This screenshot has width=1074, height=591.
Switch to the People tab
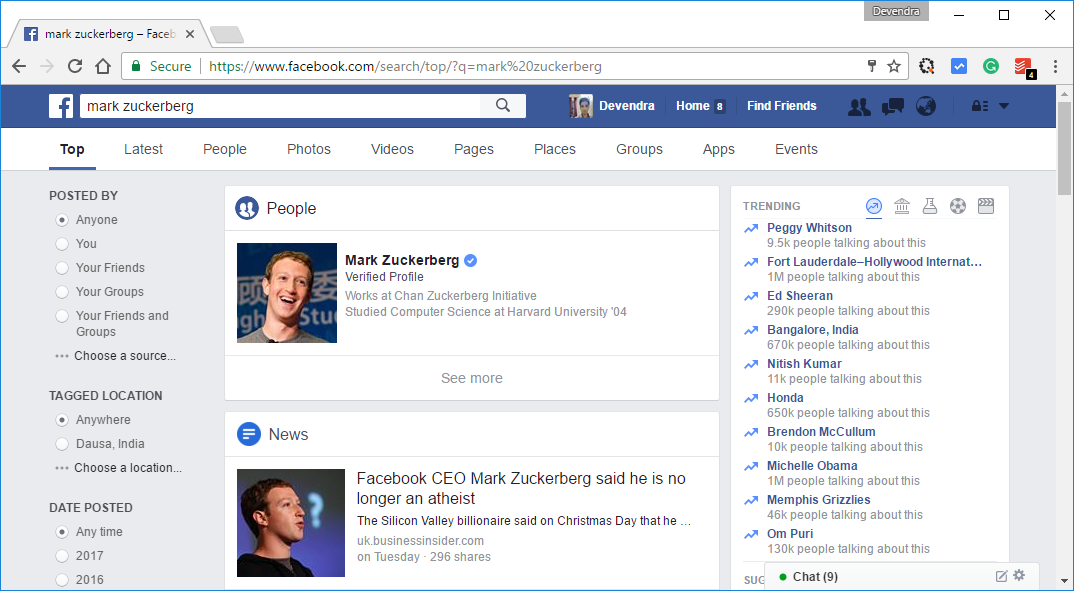(225, 149)
